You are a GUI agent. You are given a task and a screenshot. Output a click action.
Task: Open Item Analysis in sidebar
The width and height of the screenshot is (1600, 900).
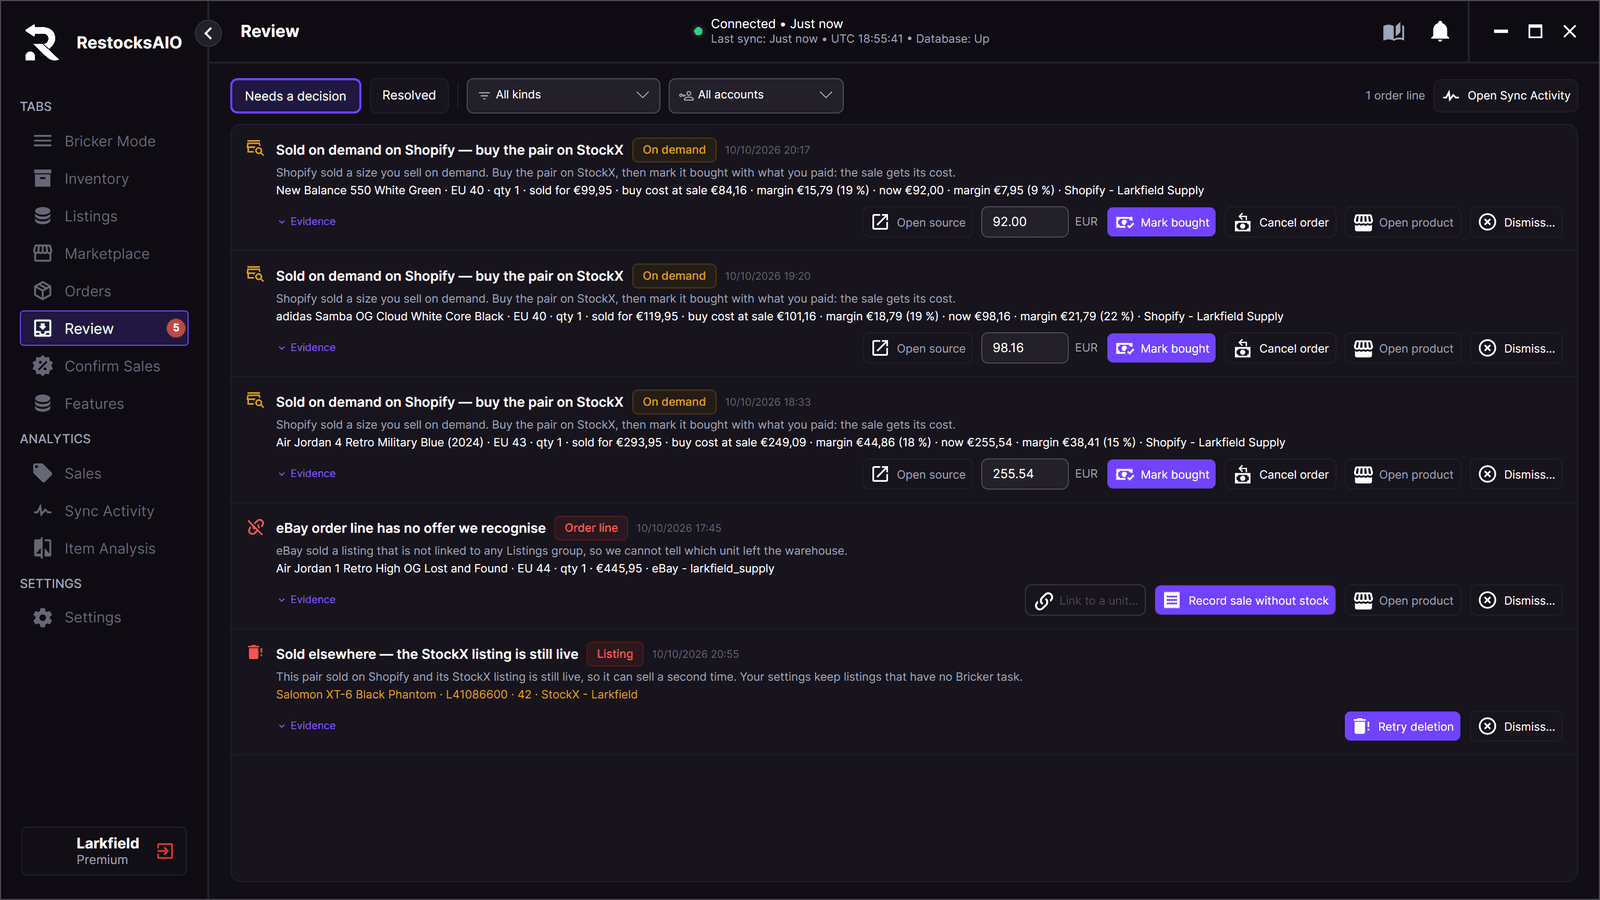pos(104,548)
